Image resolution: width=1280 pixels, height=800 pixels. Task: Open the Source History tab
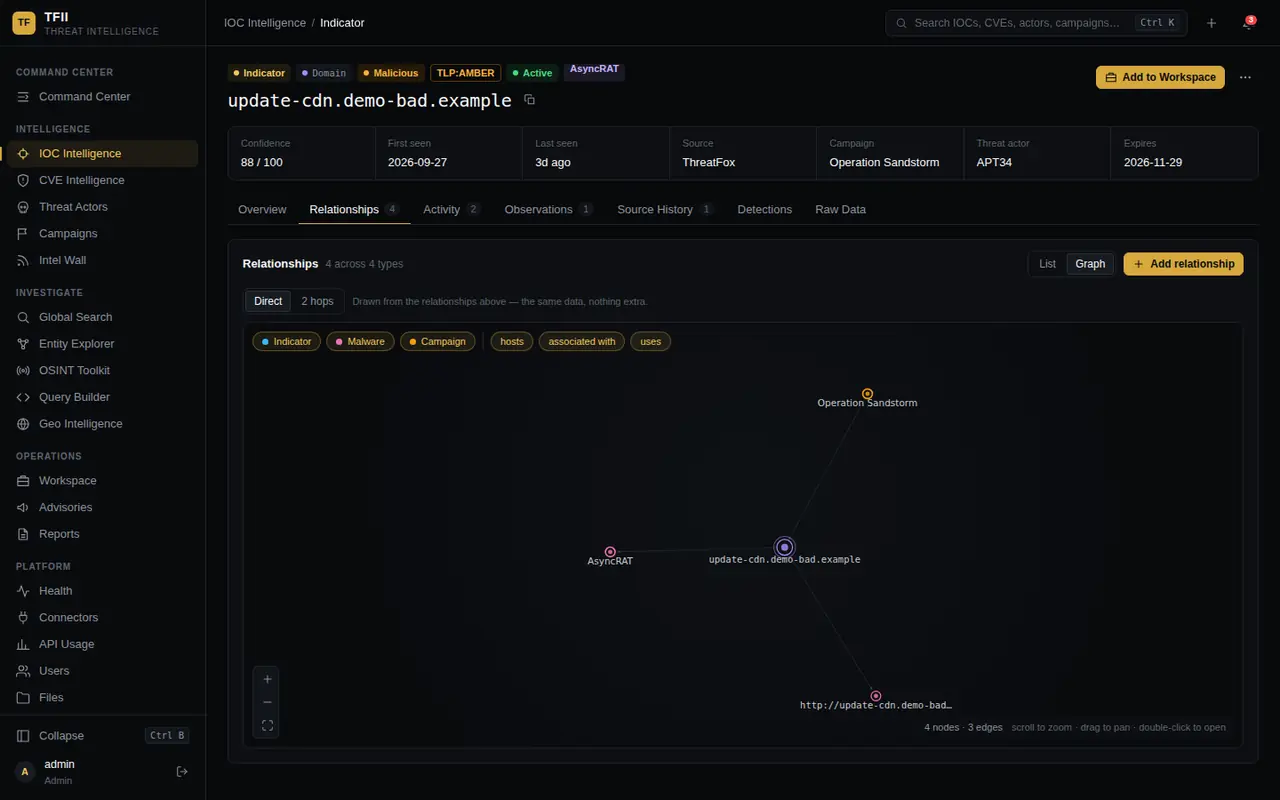click(x=666, y=209)
